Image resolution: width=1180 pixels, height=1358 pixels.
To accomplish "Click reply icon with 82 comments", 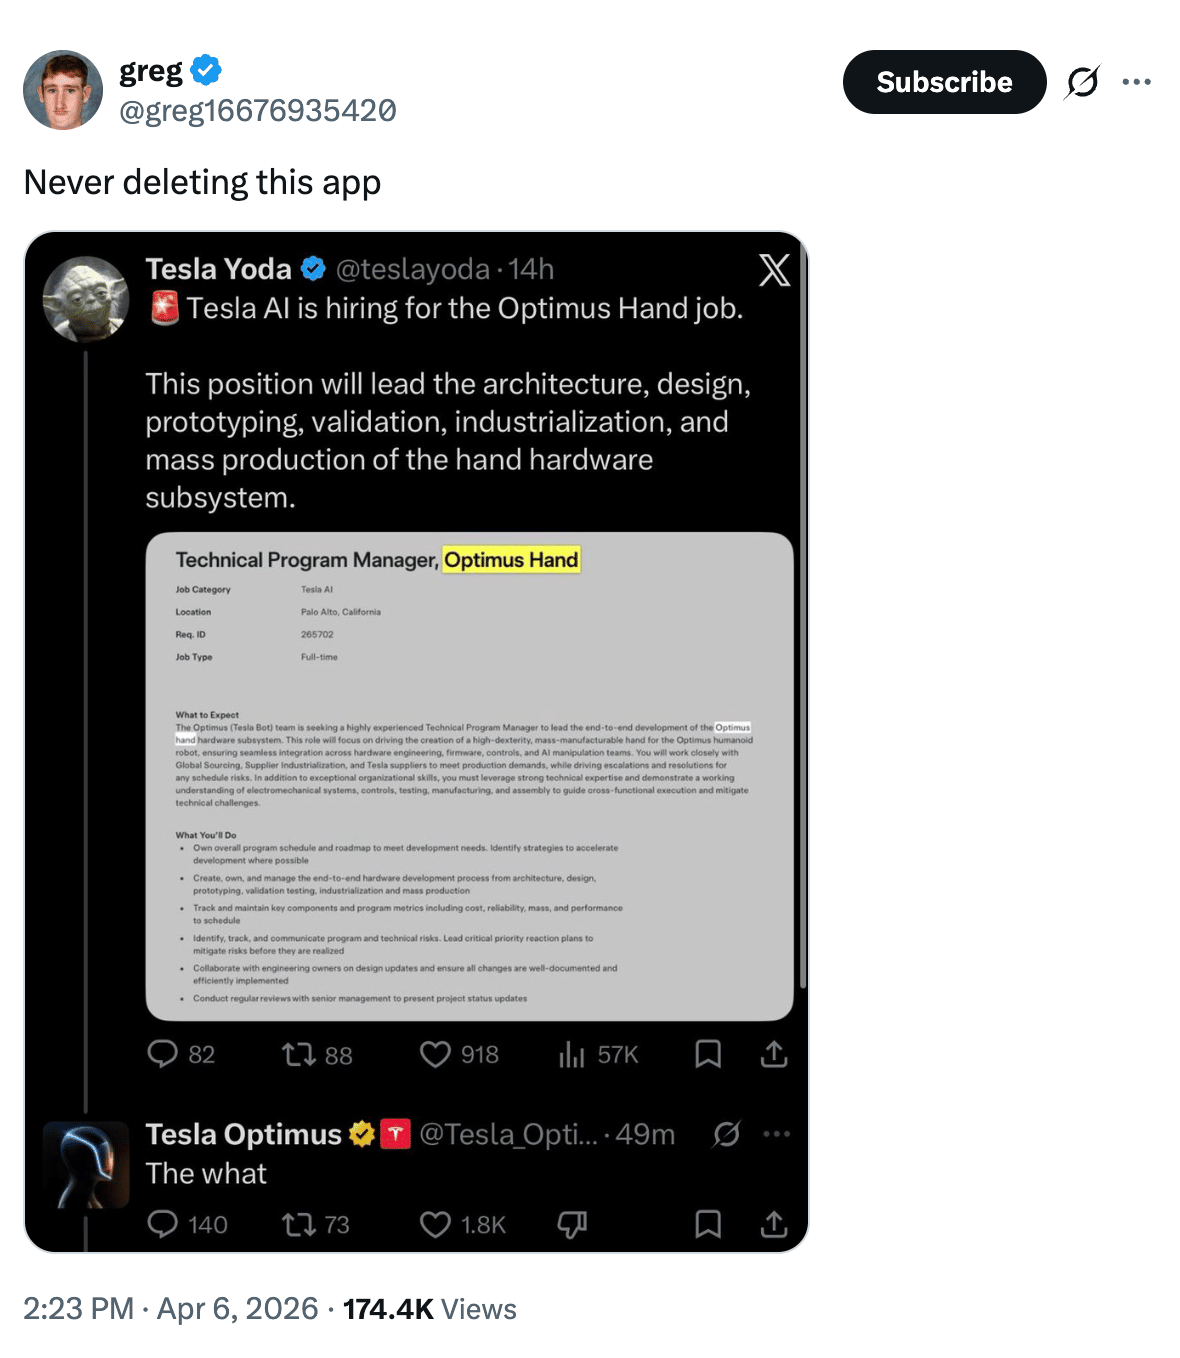I will (x=162, y=1054).
